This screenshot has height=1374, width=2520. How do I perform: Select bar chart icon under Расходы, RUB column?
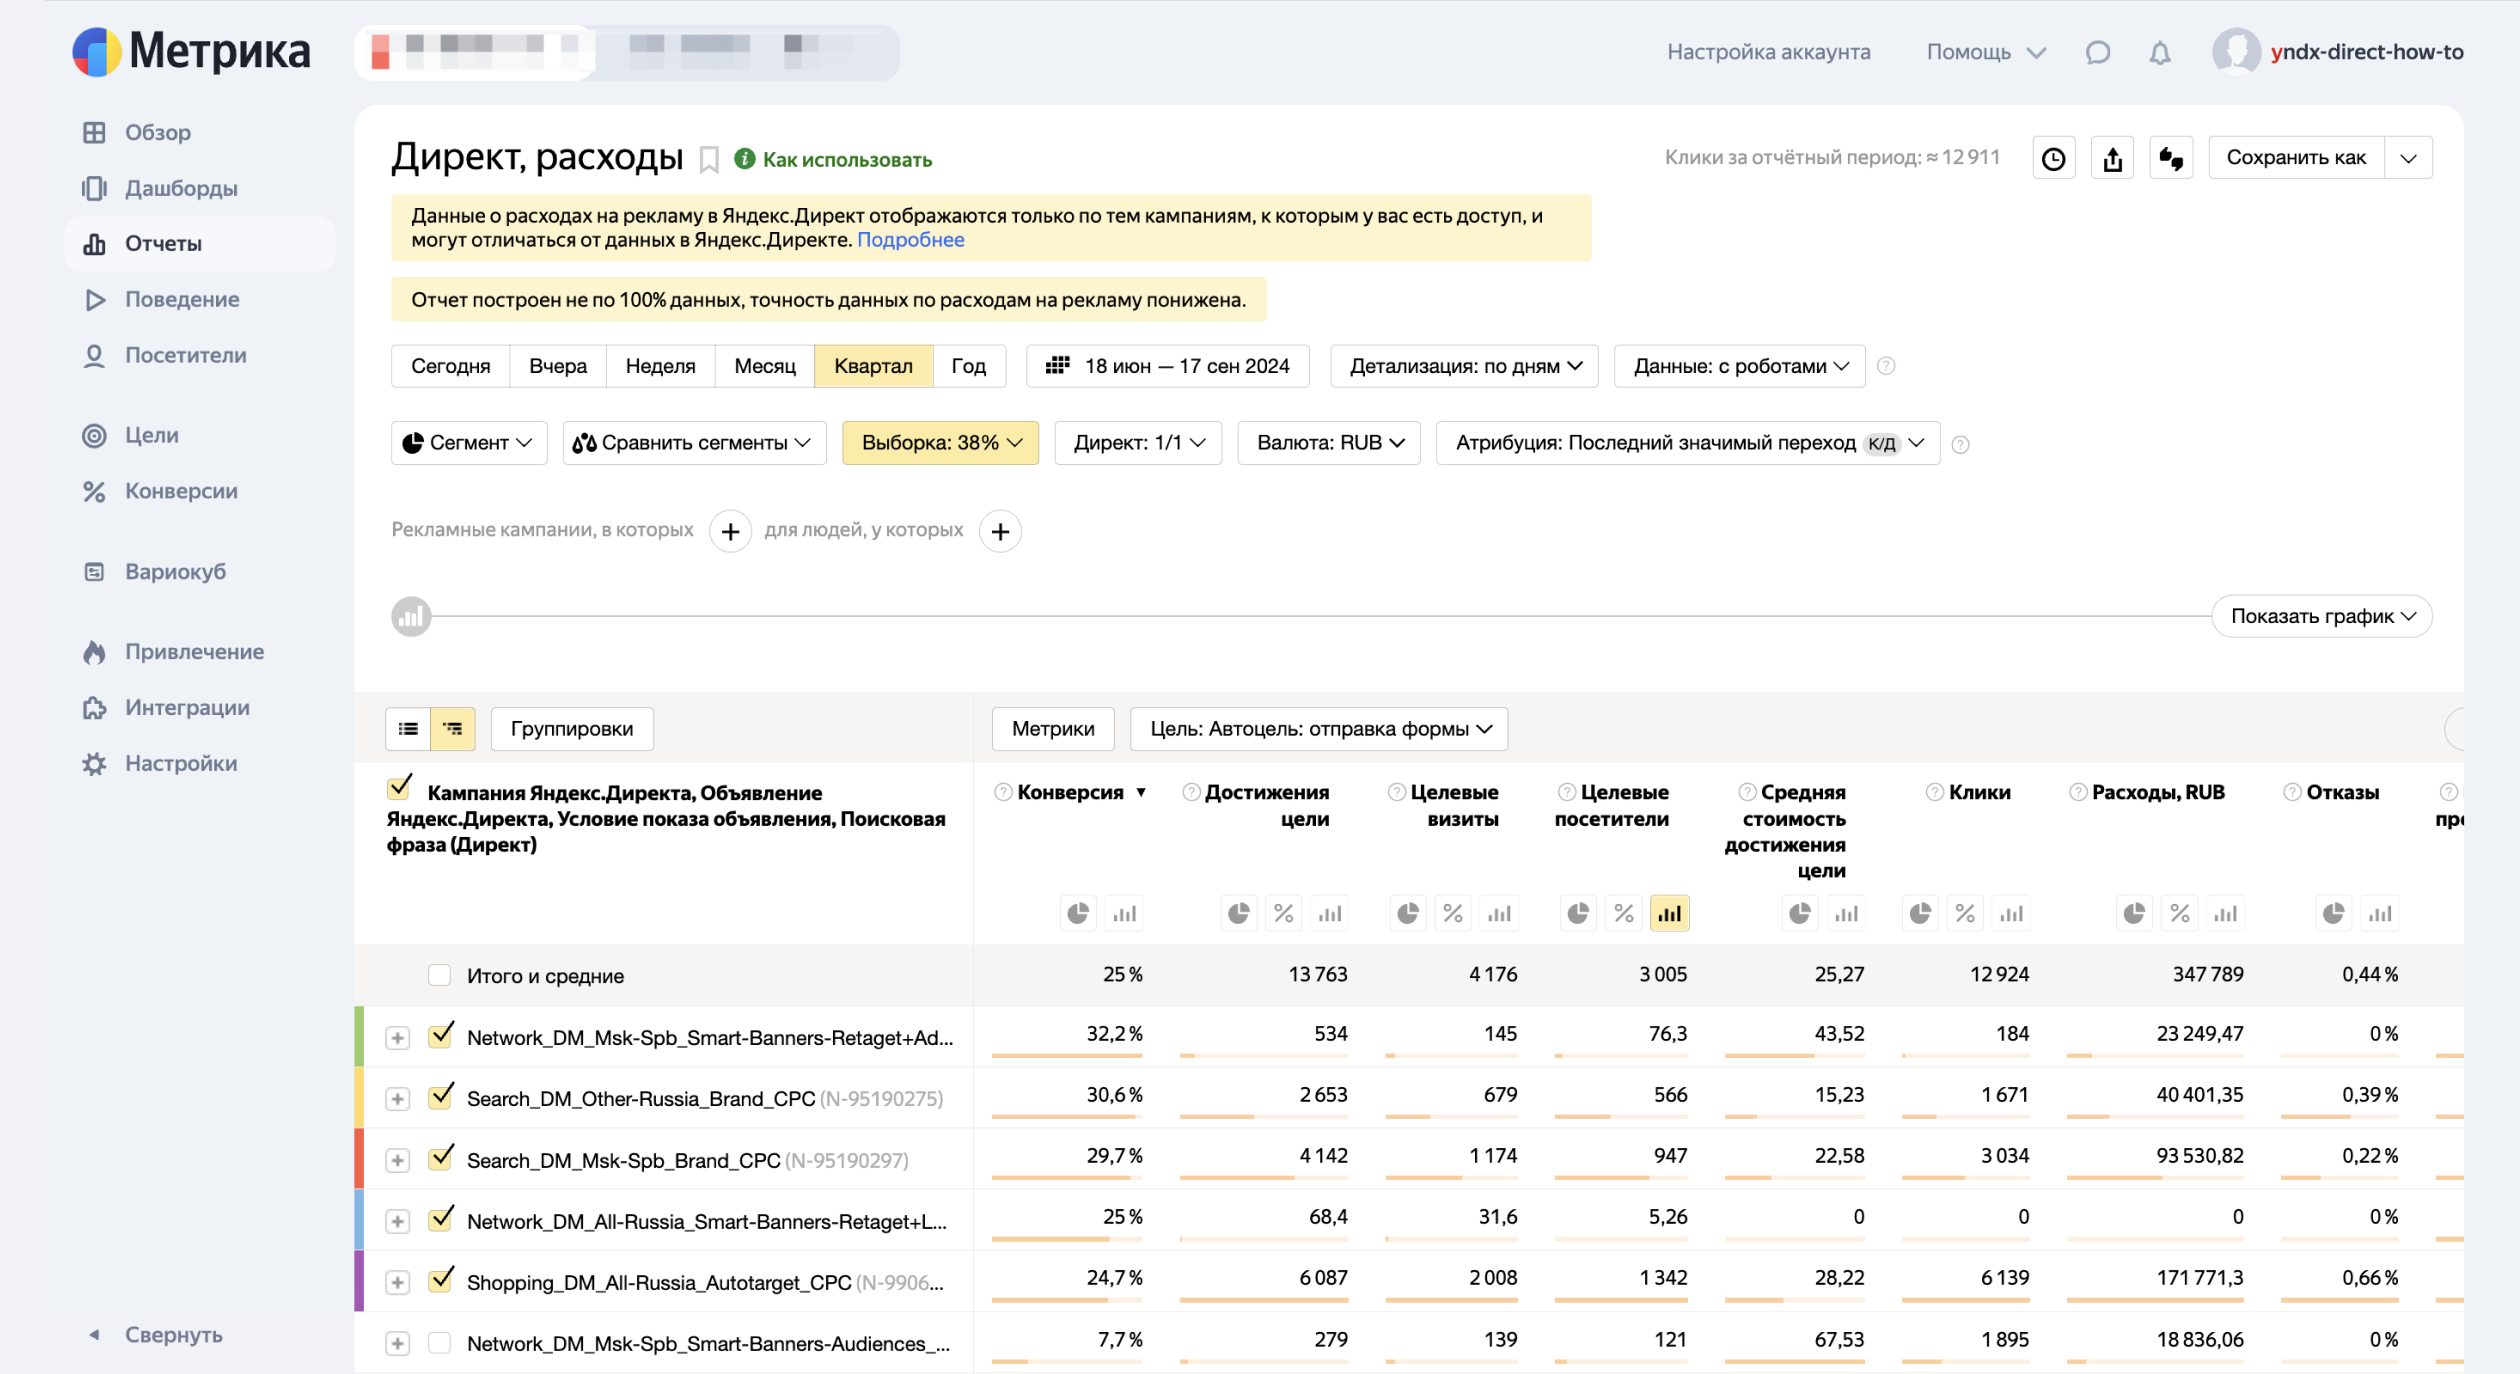(2225, 913)
